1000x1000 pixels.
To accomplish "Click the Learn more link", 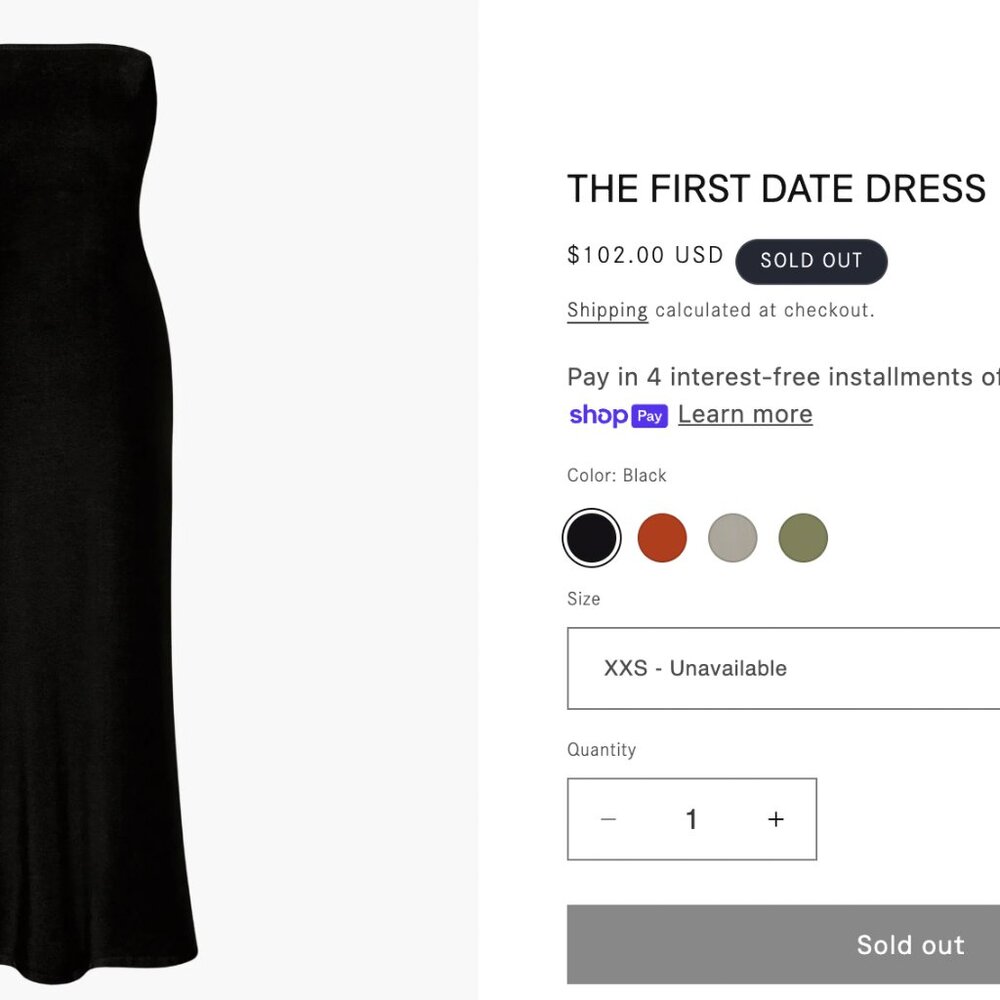I will tap(744, 413).
